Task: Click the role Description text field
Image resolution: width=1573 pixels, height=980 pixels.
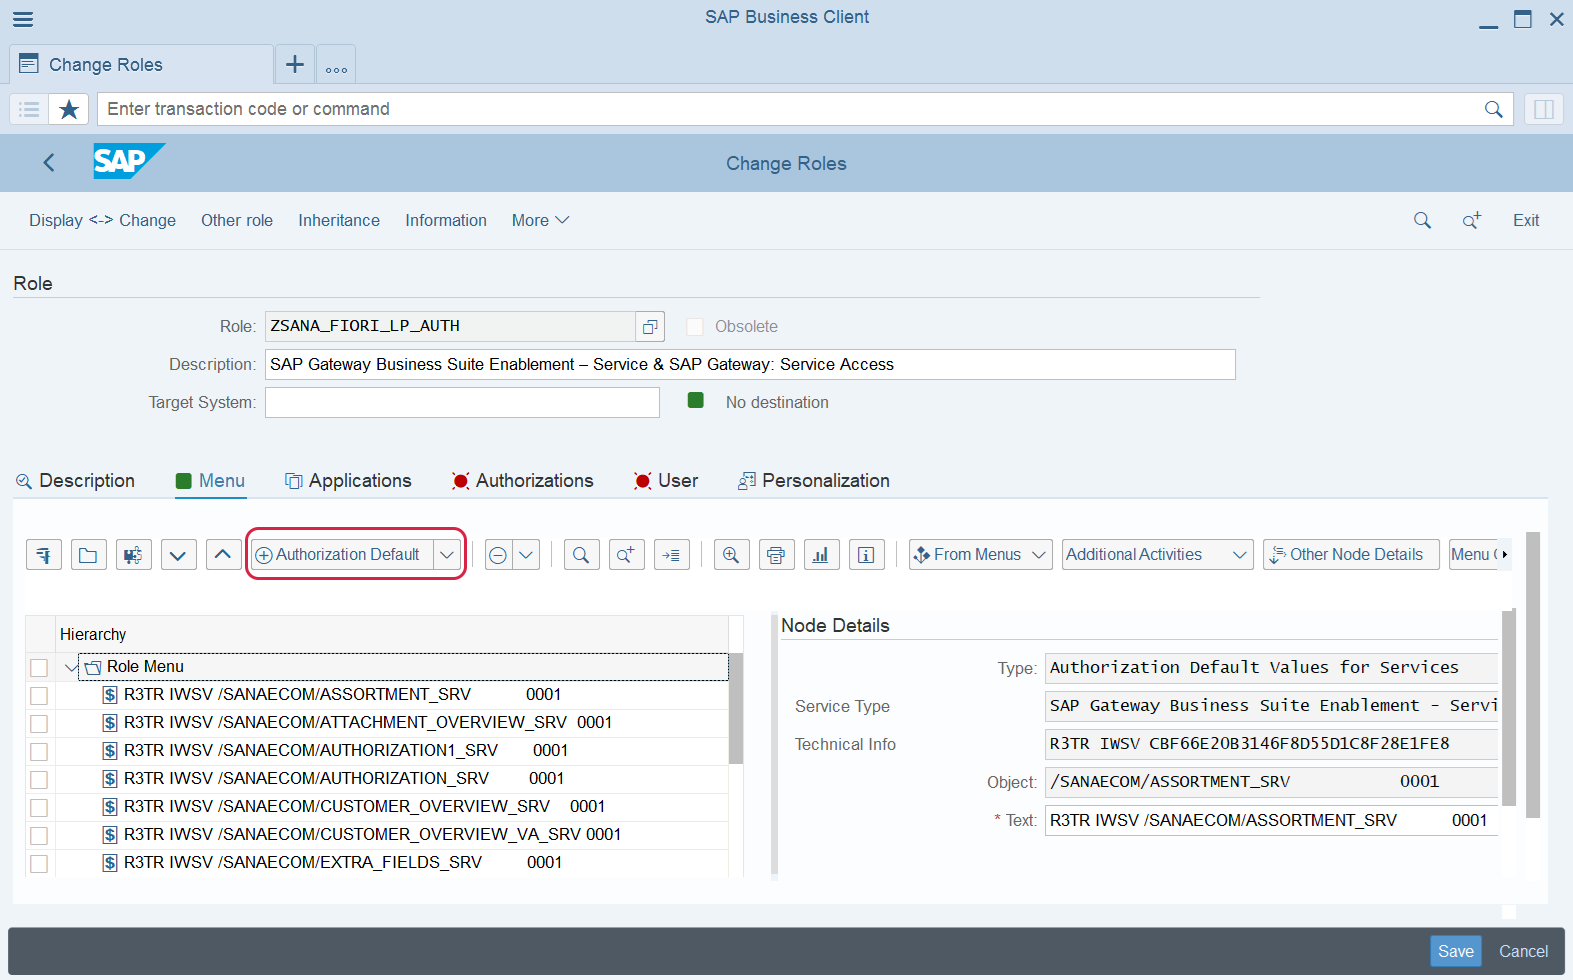Action: [x=750, y=364]
